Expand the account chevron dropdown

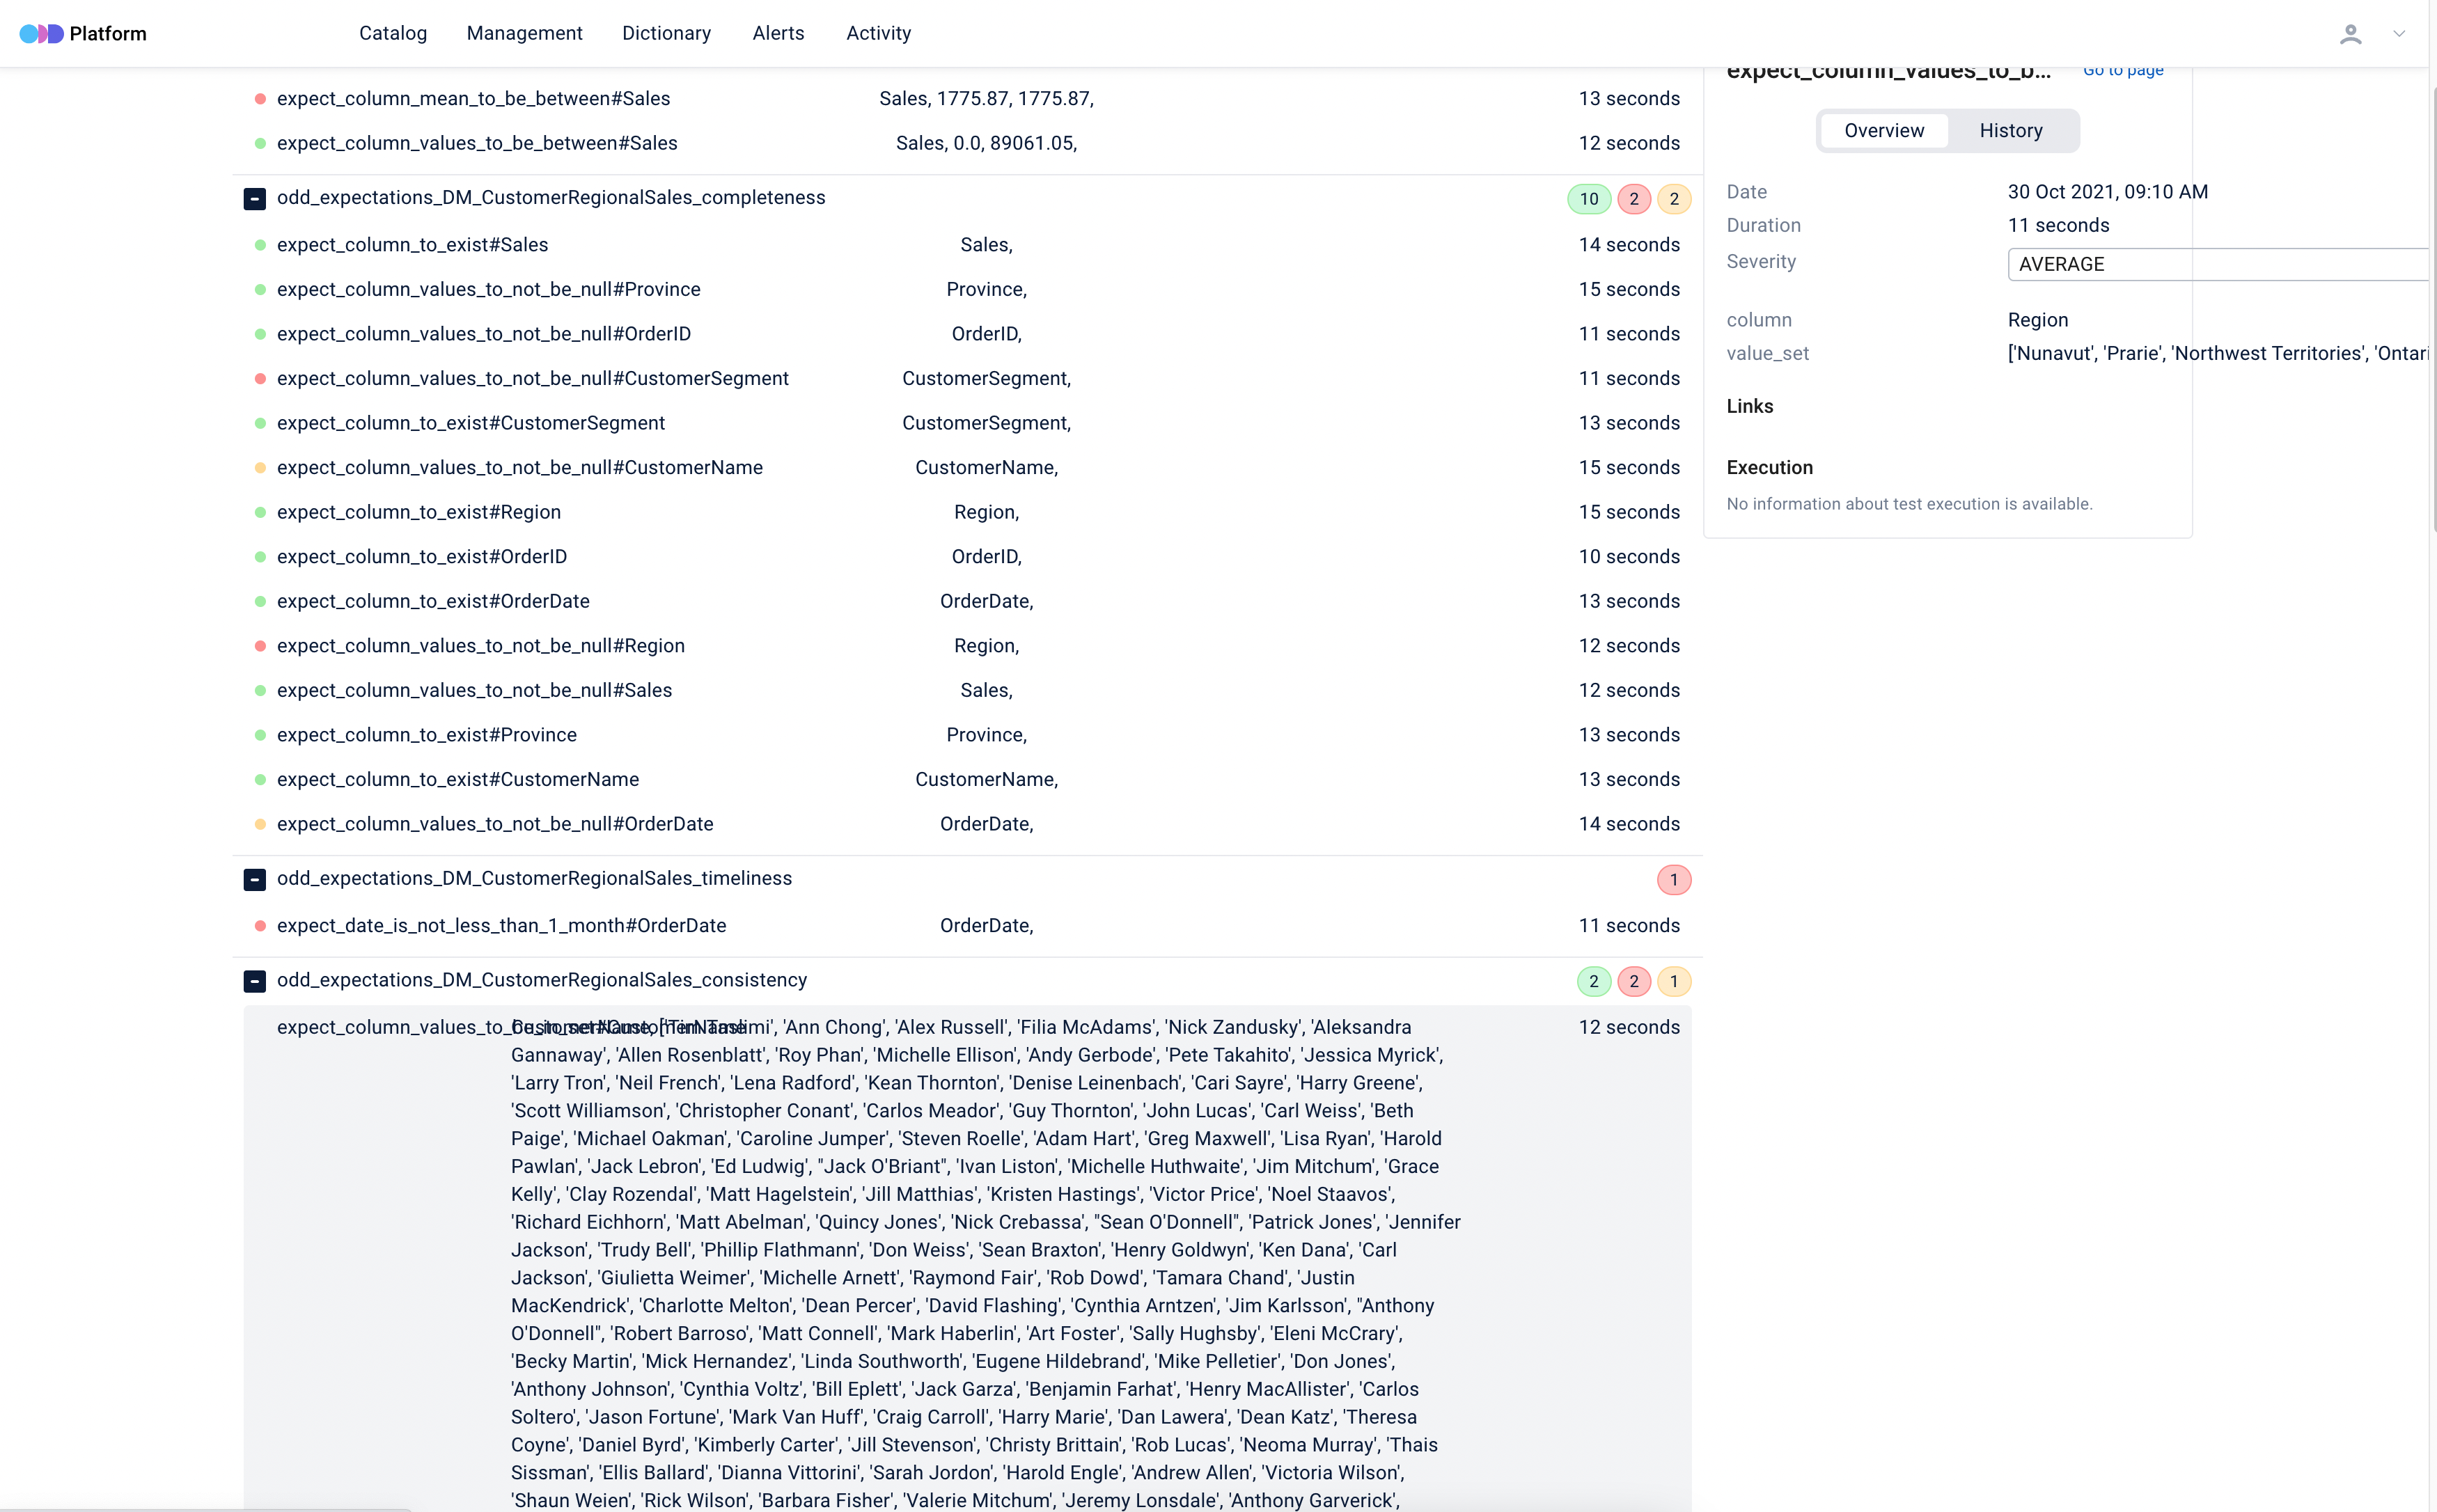click(2398, 34)
